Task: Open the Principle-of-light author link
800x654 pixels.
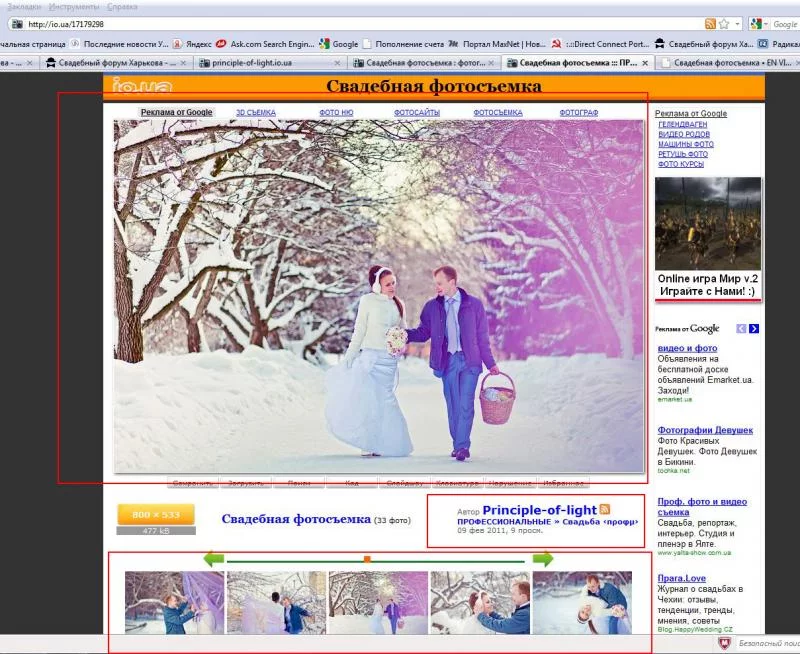Action: (x=539, y=510)
